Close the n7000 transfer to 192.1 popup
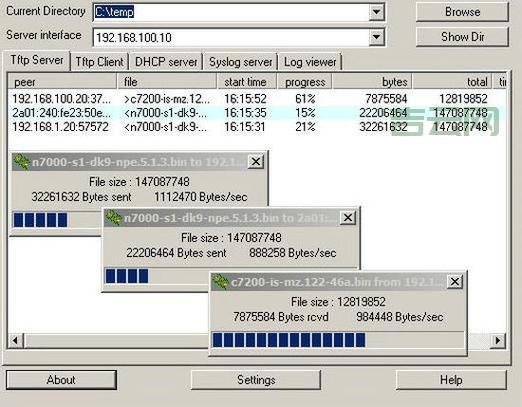Screen dimensions: 522x407 tap(256, 162)
